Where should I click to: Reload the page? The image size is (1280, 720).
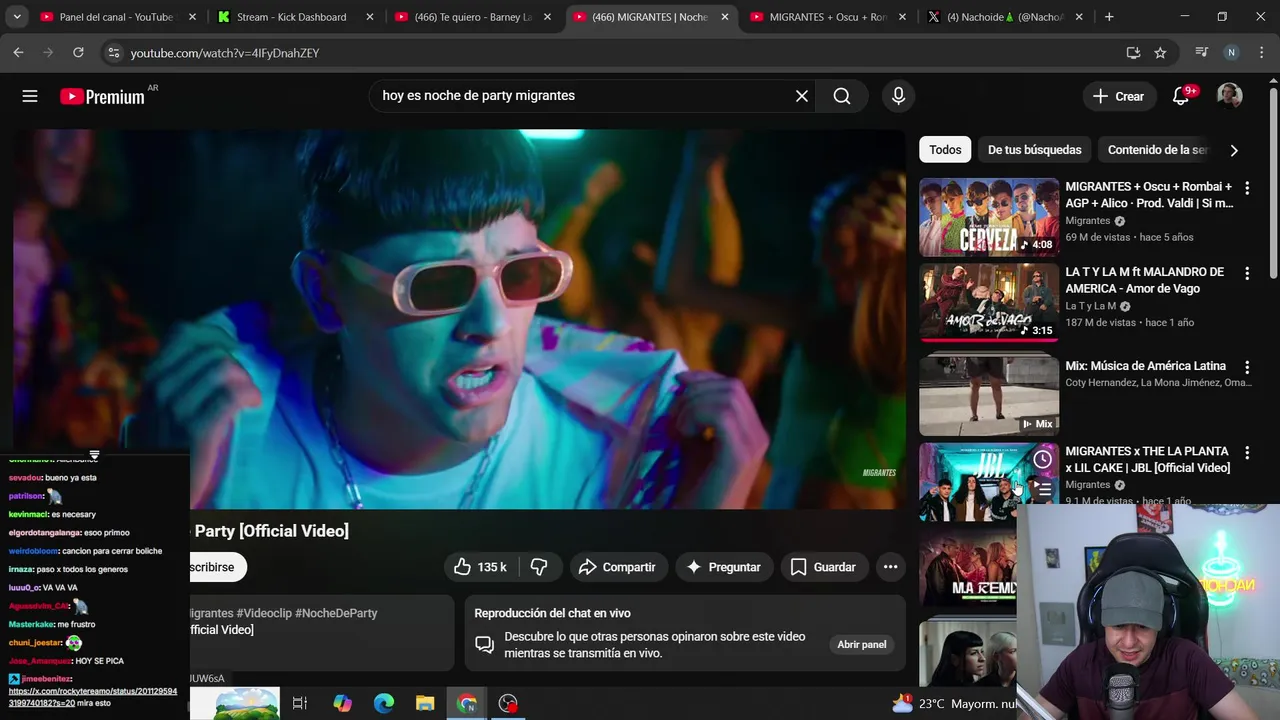click(78, 52)
